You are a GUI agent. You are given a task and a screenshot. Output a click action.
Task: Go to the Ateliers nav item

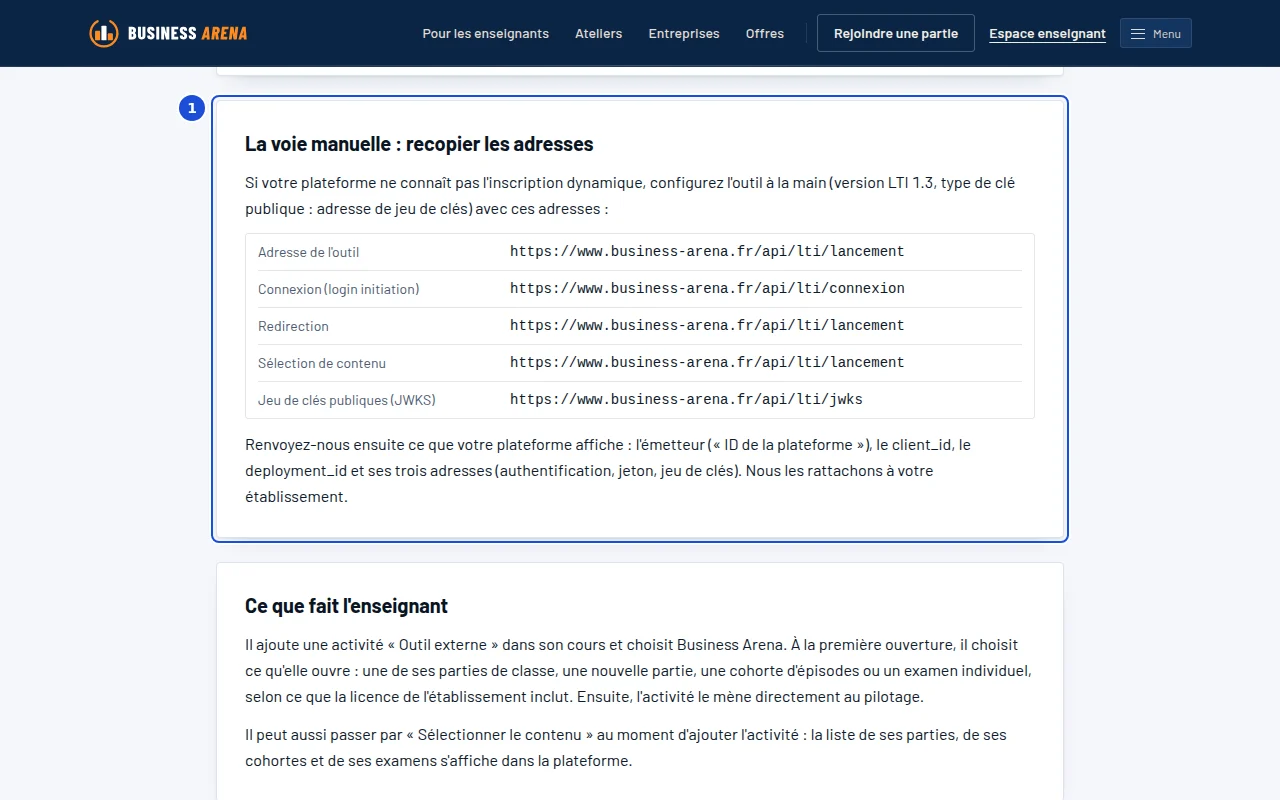coord(599,34)
